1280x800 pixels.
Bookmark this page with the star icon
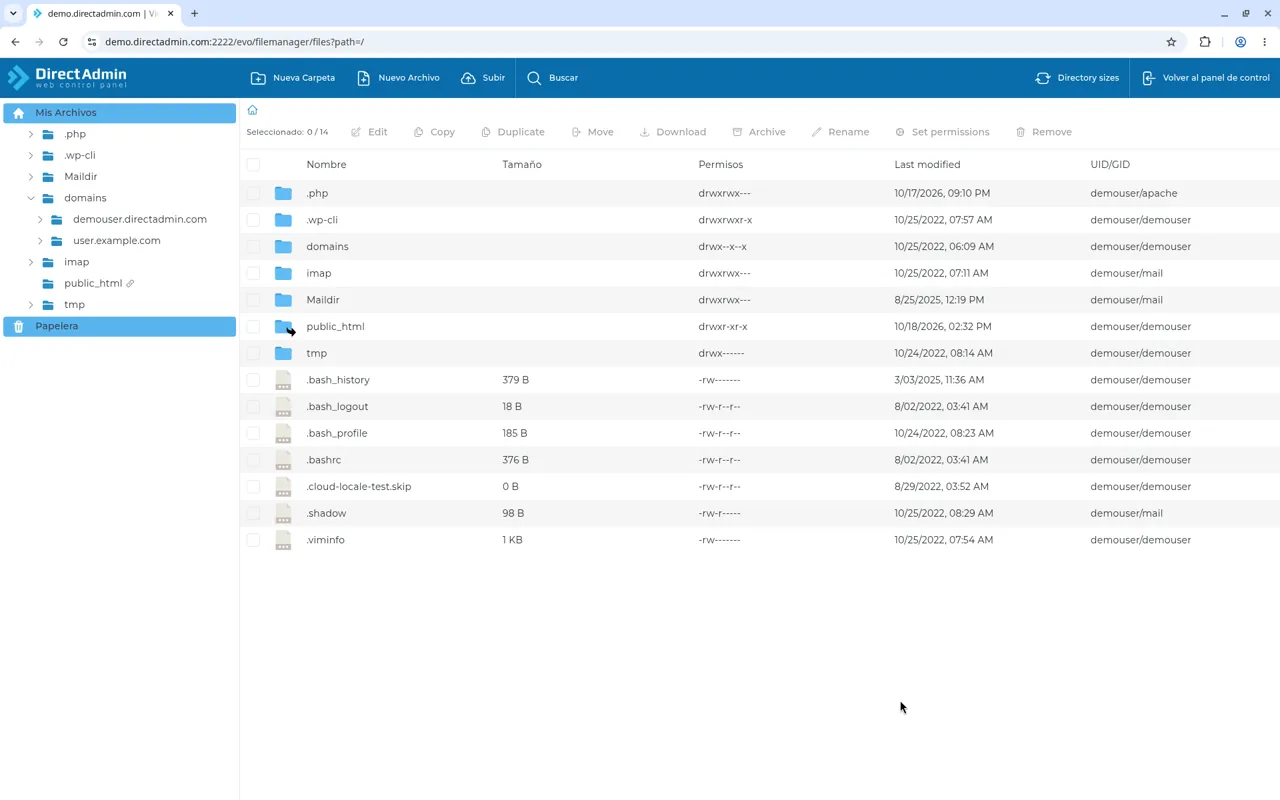coord(1171,42)
